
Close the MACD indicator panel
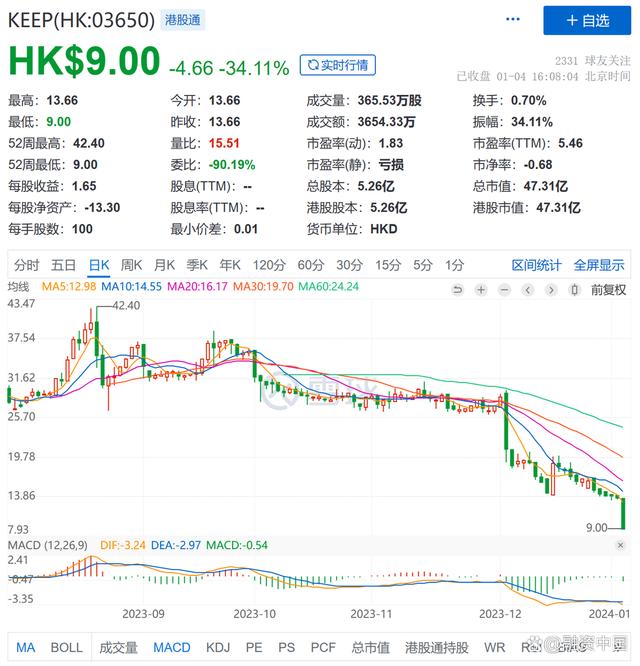point(620,545)
